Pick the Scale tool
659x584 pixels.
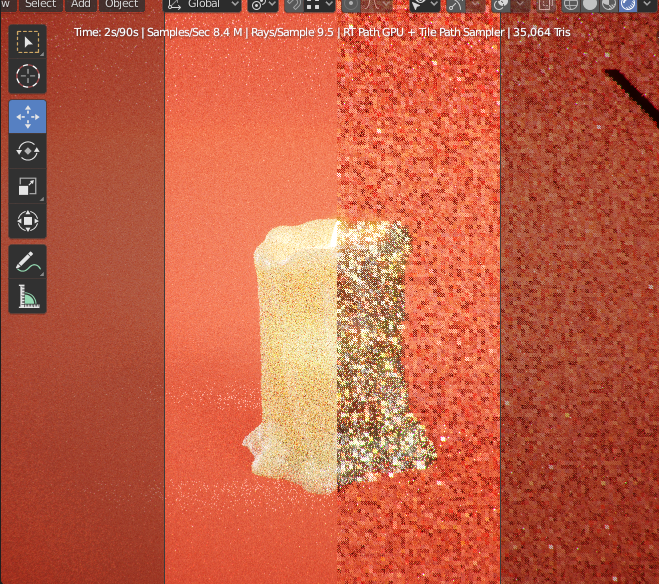click(x=27, y=186)
